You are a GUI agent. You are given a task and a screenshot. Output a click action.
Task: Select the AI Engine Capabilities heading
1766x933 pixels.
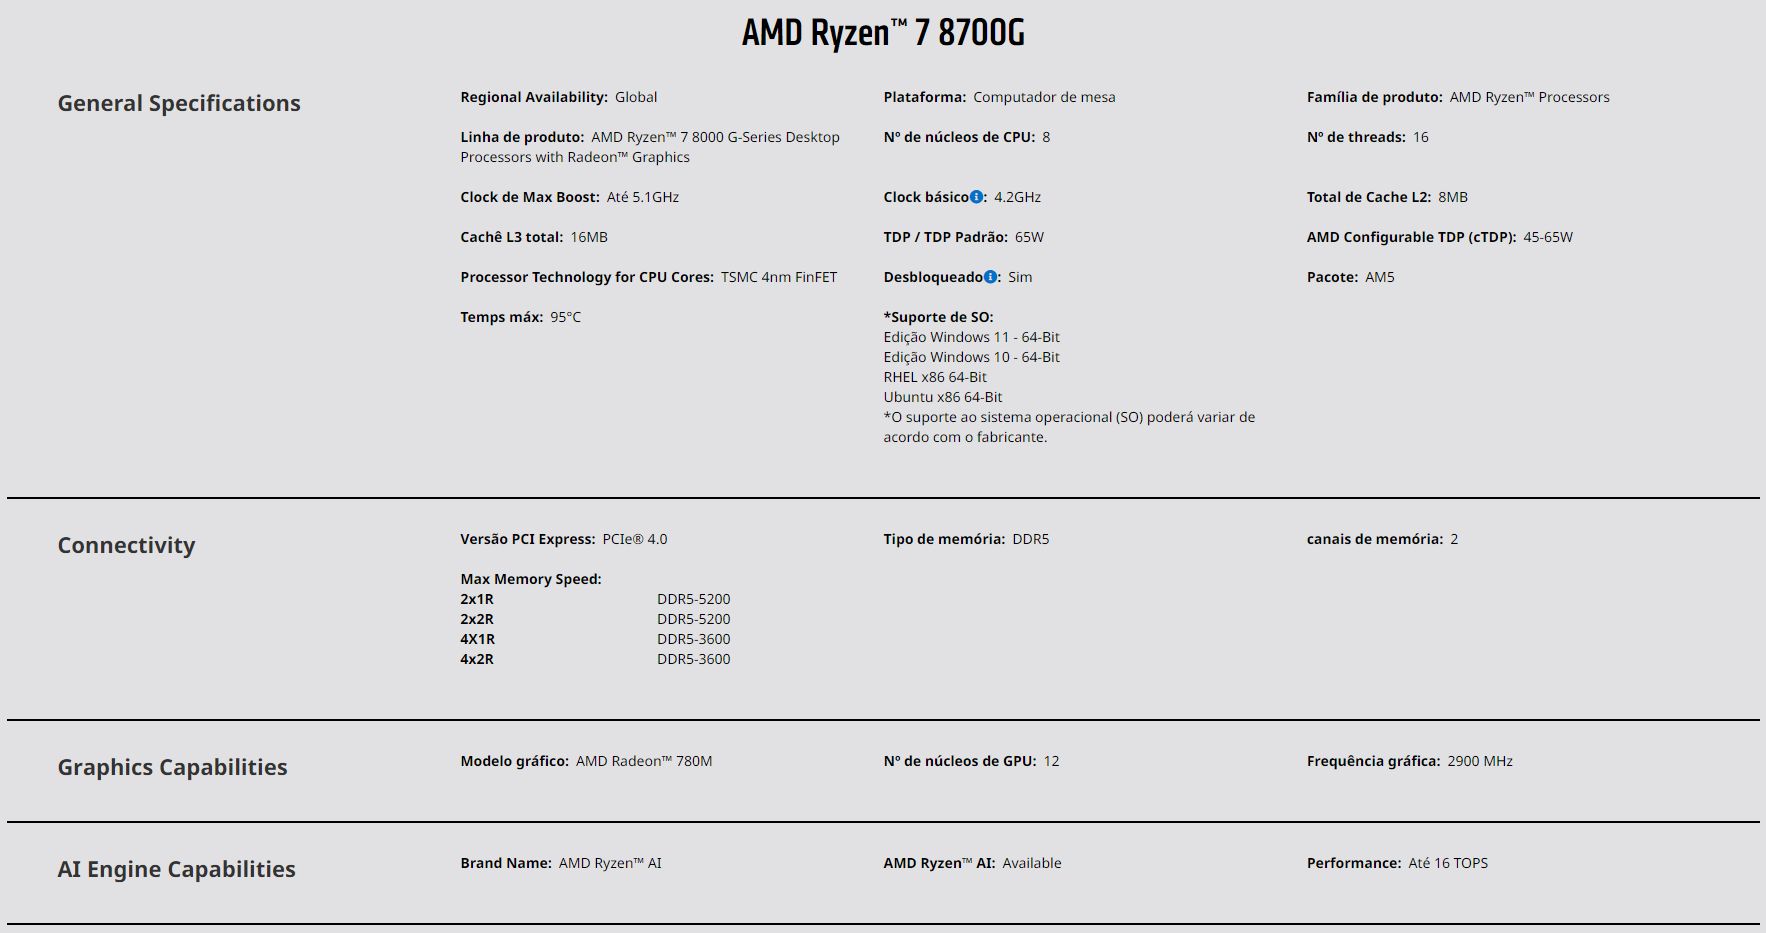pyautogui.click(x=176, y=869)
